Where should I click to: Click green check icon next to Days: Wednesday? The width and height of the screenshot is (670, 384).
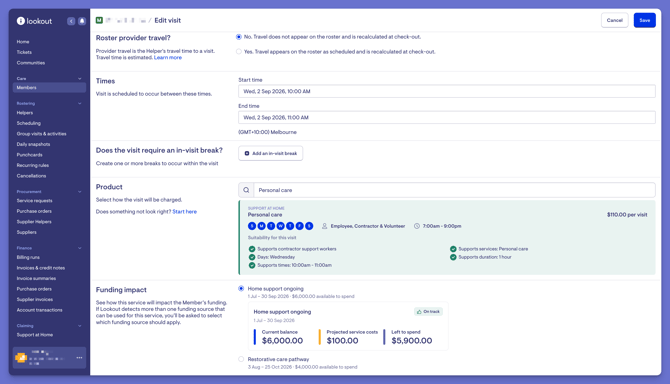point(252,257)
